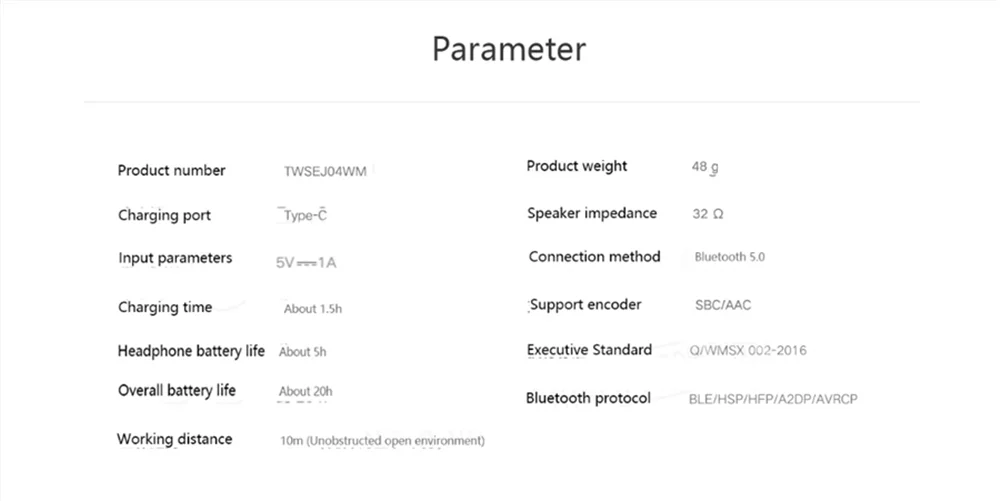1000x501 pixels.
Task: Select the Bluetooth 5.0 value
Action: (730, 257)
